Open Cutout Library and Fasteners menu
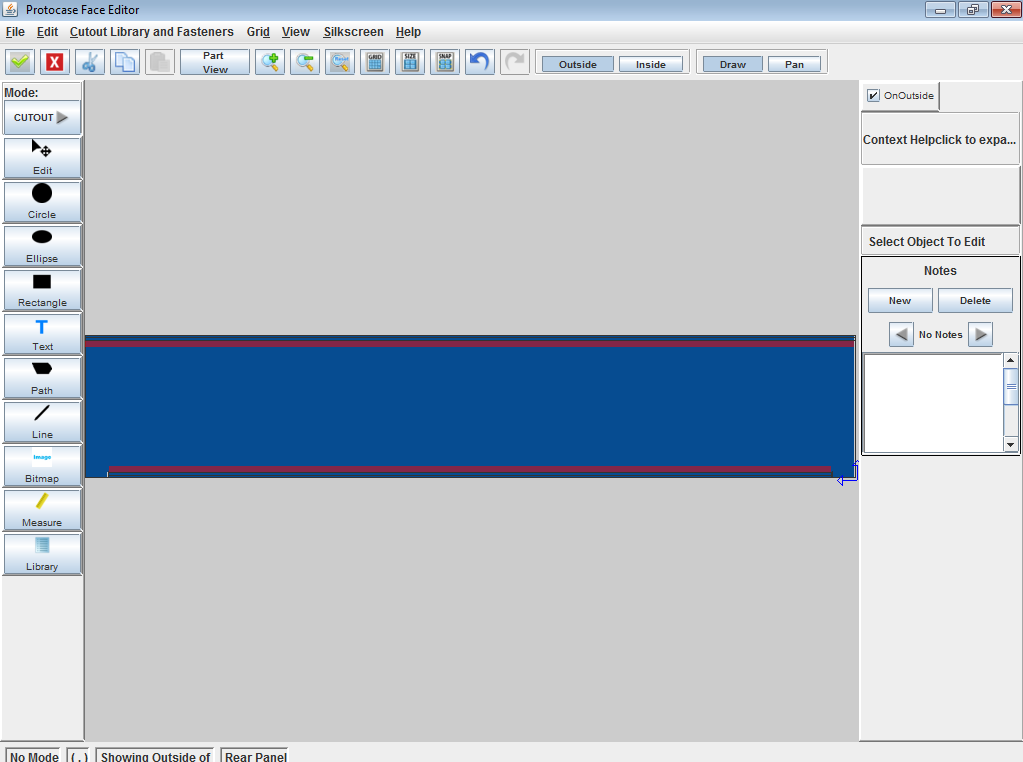This screenshot has width=1023, height=762. pyautogui.click(x=151, y=32)
